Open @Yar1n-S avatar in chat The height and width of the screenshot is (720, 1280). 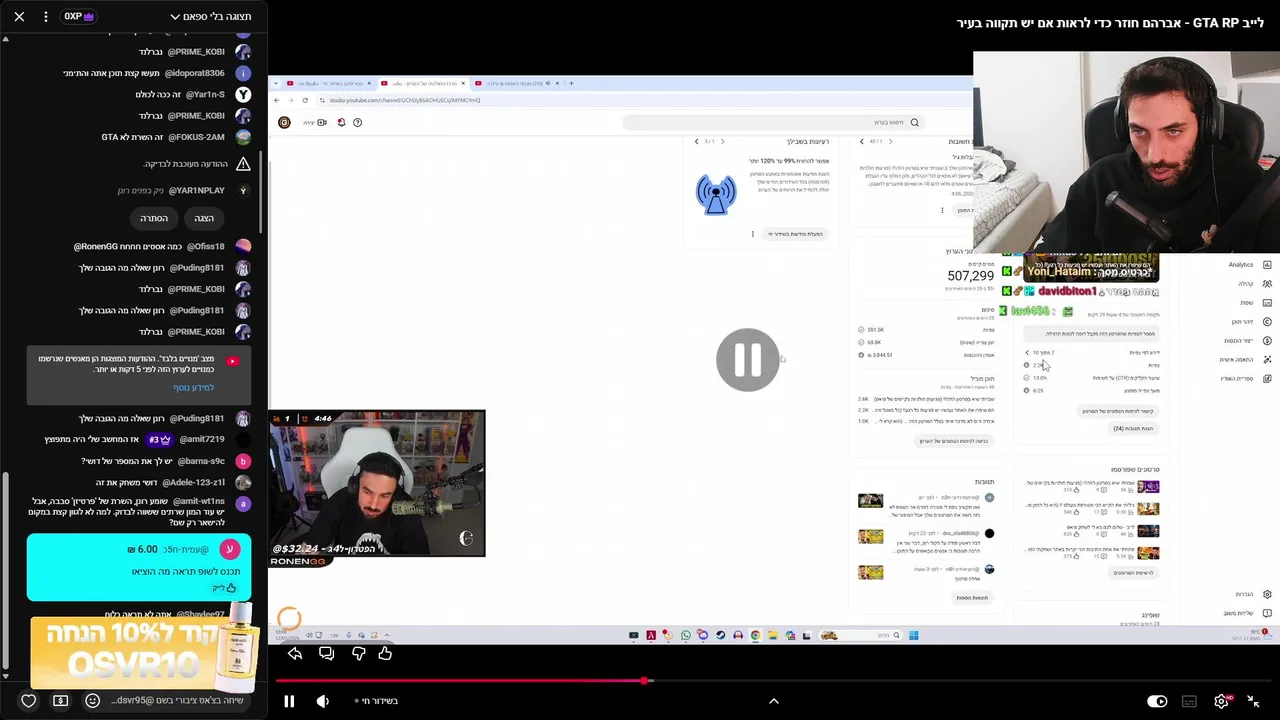tap(243, 94)
